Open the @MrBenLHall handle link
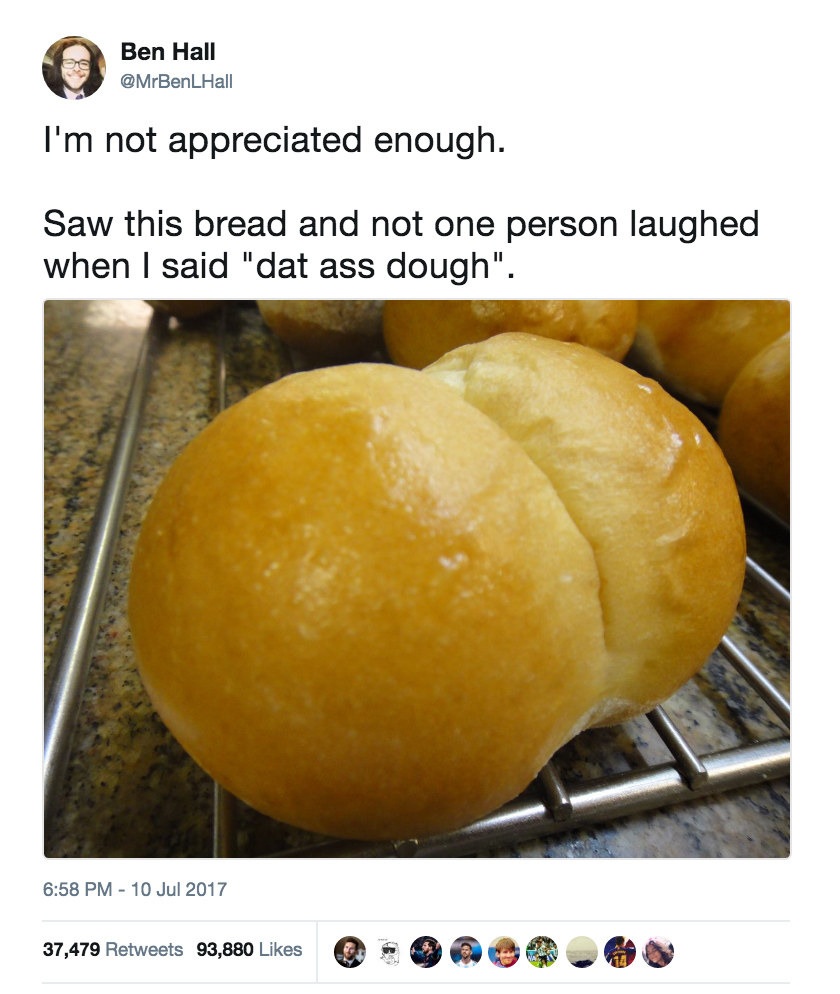 [x=176, y=82]
